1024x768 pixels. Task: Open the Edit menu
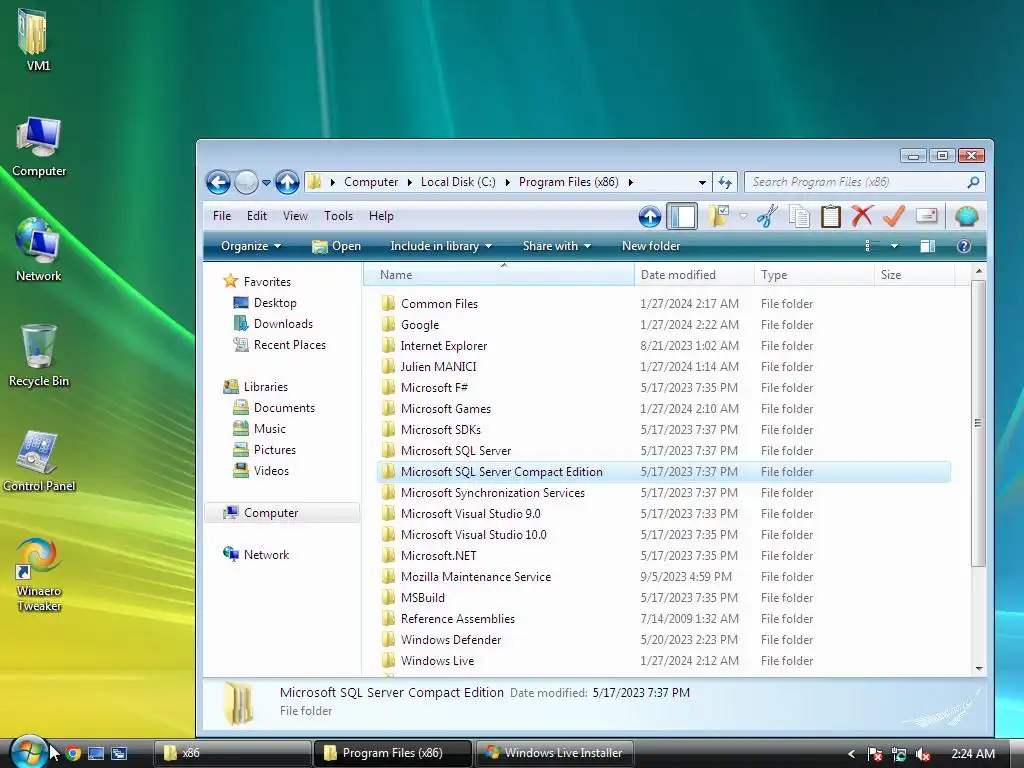257,216
